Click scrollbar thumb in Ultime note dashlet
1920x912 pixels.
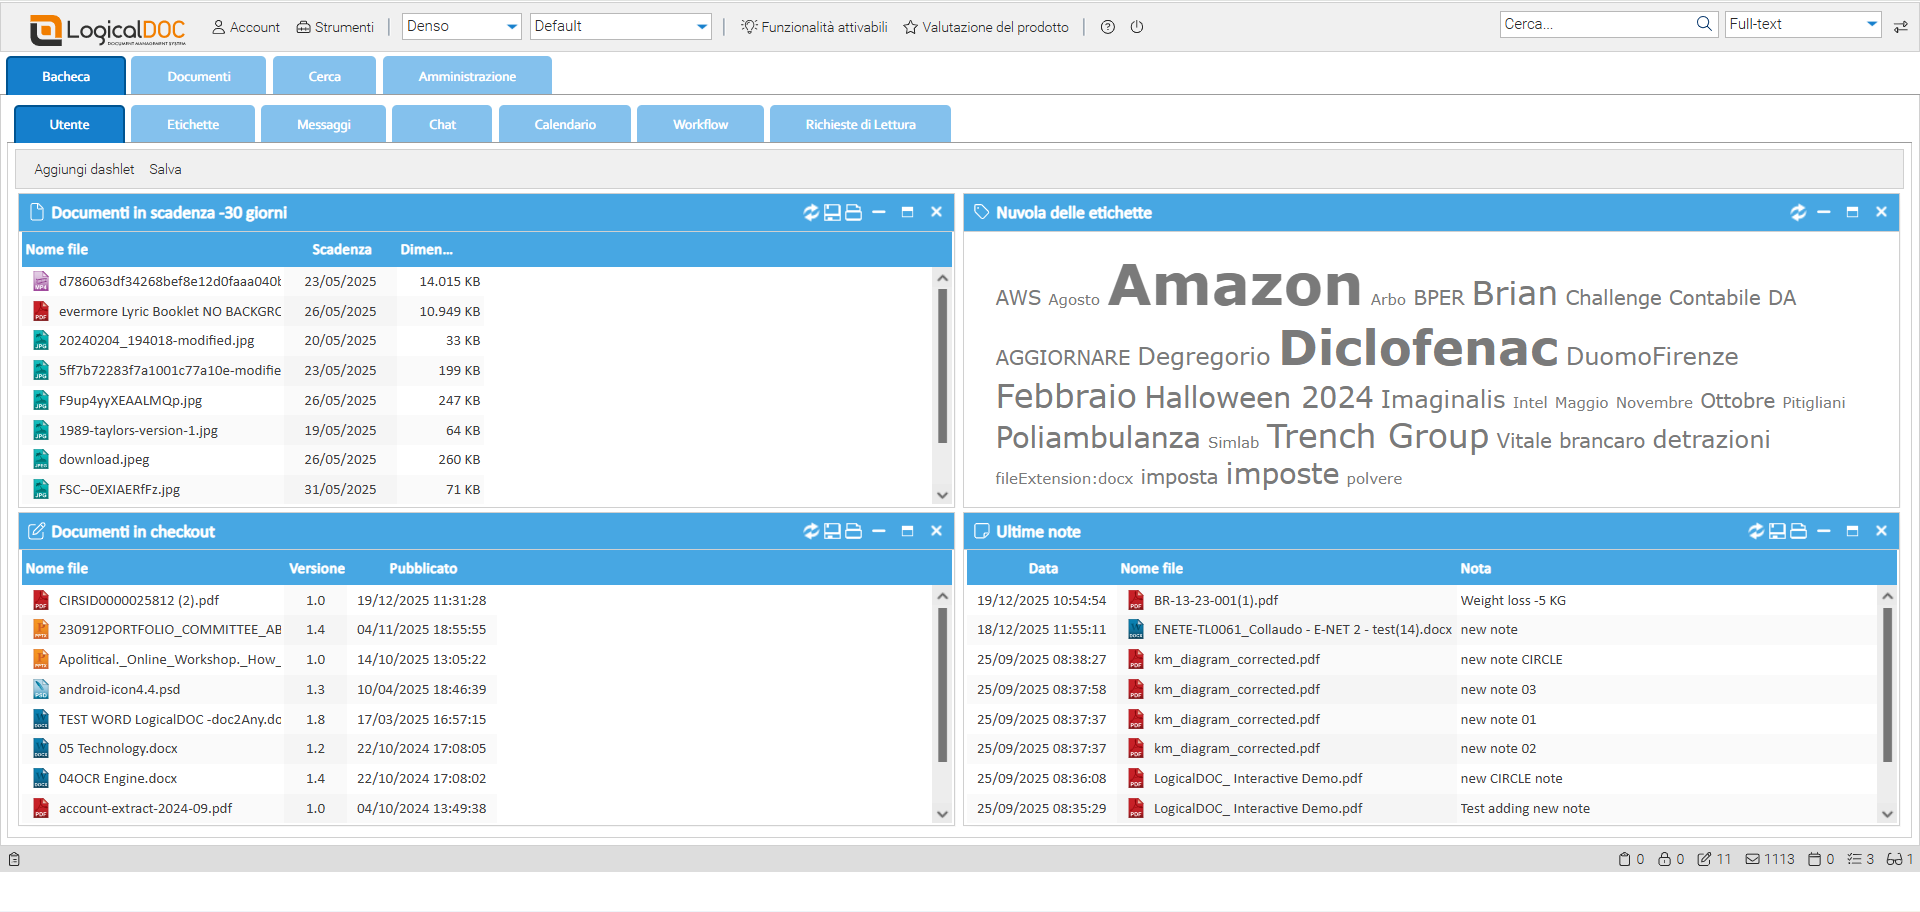(x=1887, y=685)
